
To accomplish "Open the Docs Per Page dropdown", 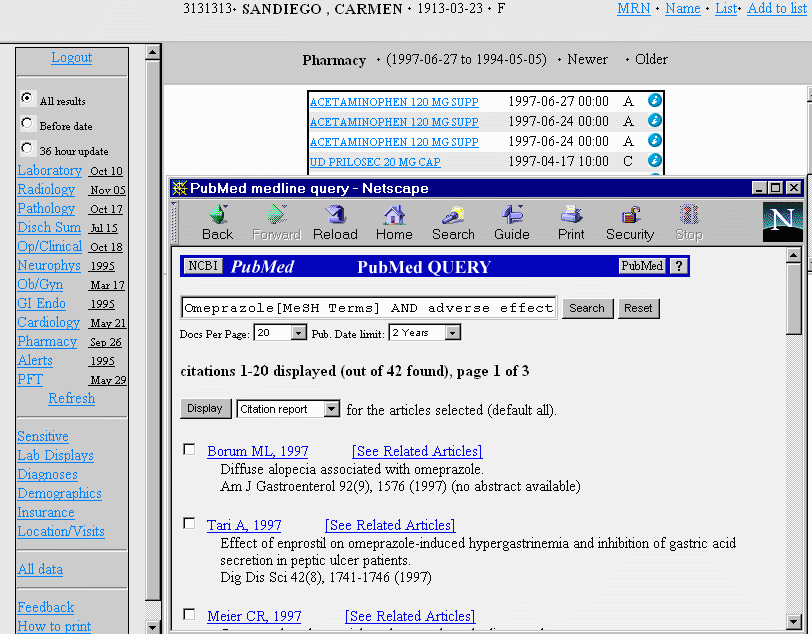I will [x=279, y=333].
